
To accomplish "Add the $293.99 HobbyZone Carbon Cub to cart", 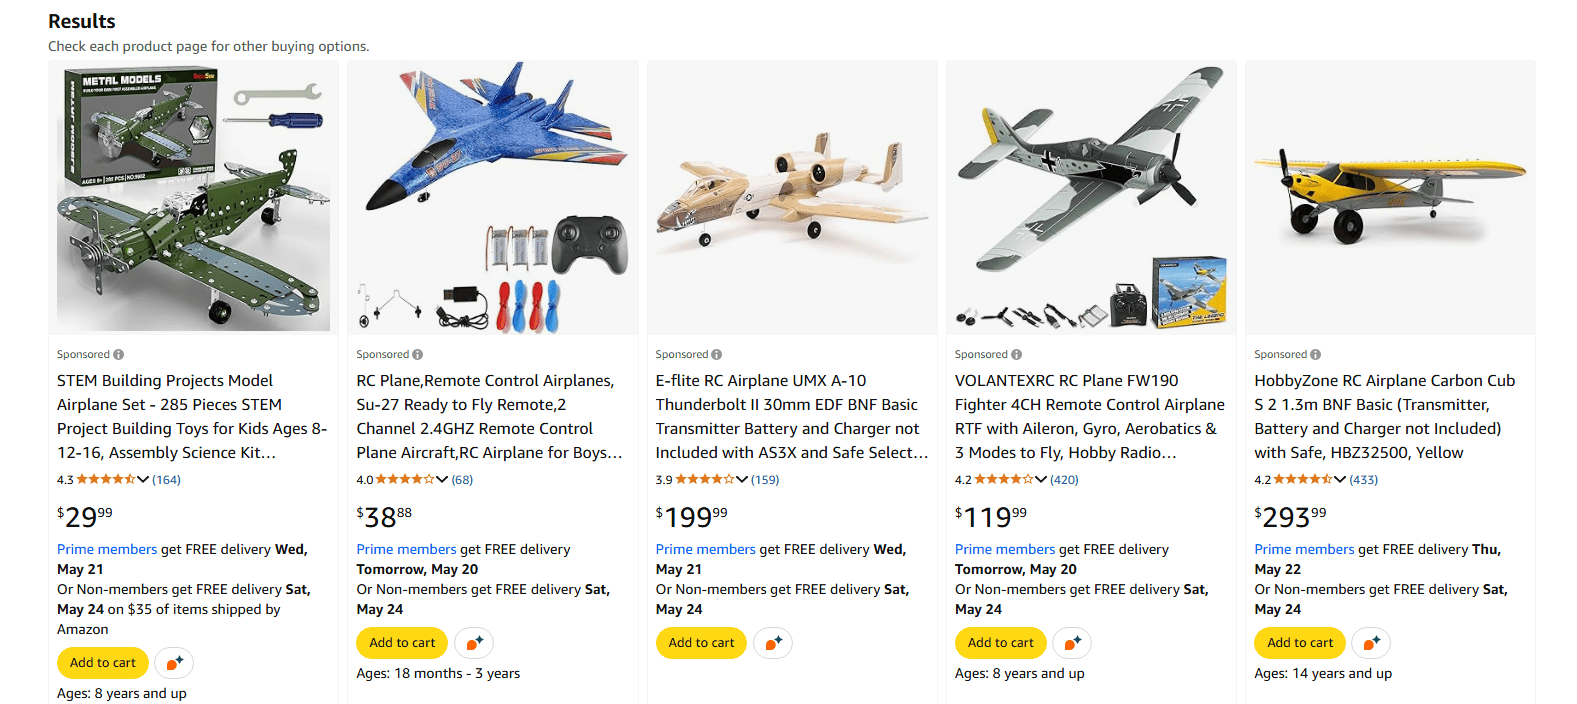I will tap(1300, 643).
